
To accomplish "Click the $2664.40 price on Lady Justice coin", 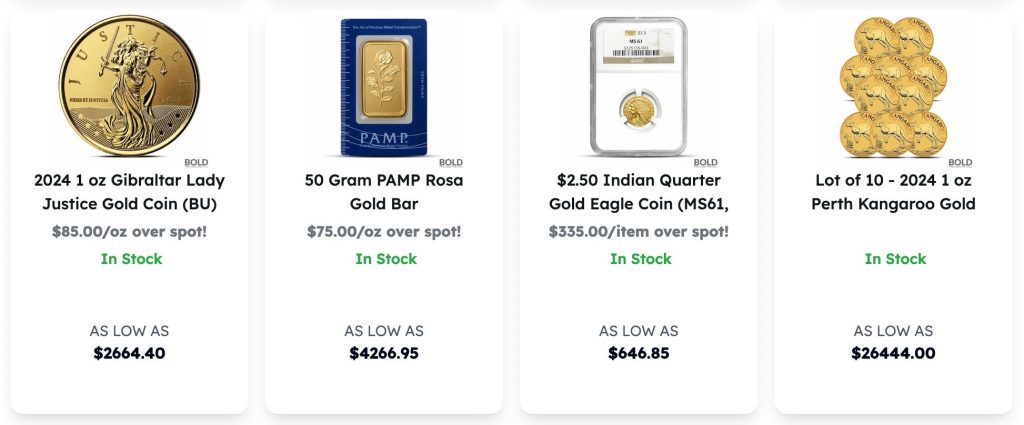I will pyautogui.click(x=129, y=353).
